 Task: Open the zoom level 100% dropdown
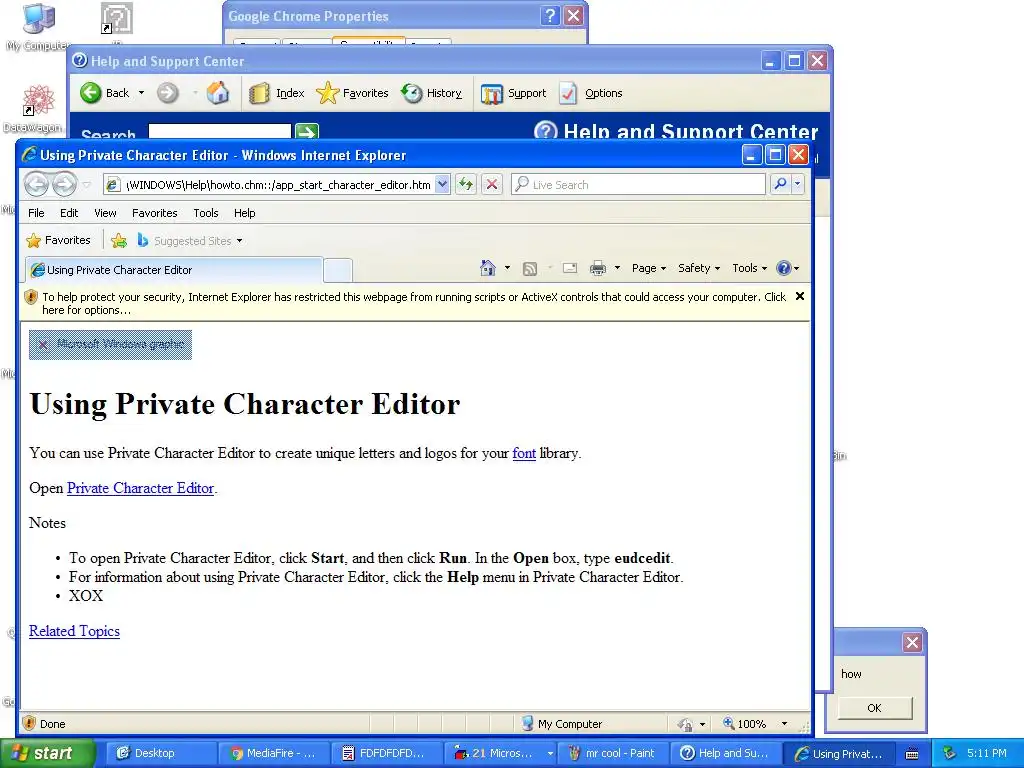coord(784,724)
